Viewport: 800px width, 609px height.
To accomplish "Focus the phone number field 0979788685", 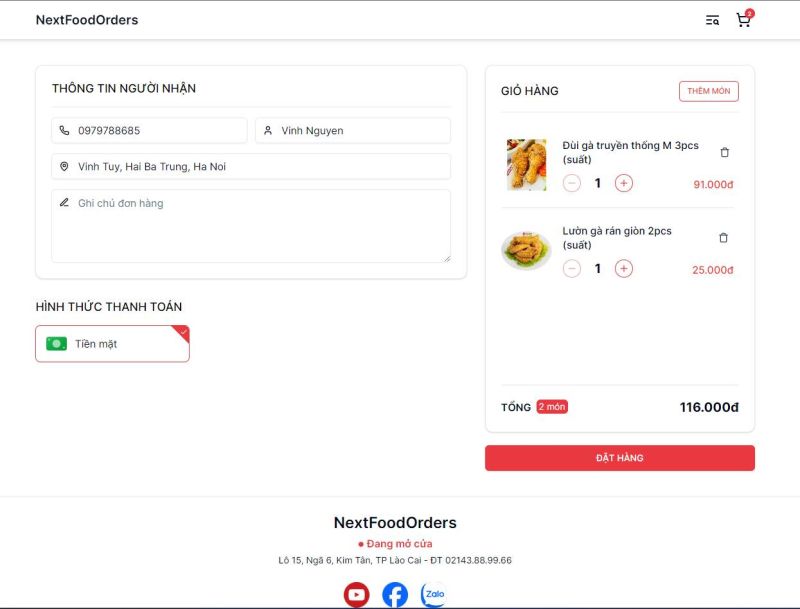I will coord(149,131).
